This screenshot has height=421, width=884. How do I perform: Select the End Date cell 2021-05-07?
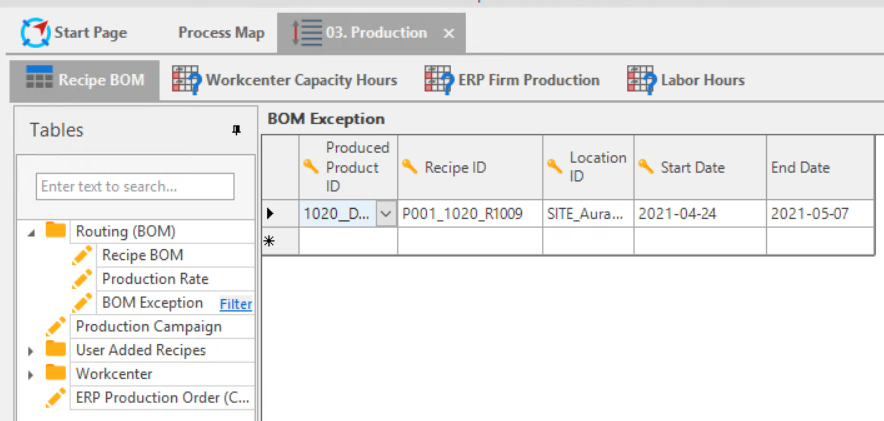point(820,214)
